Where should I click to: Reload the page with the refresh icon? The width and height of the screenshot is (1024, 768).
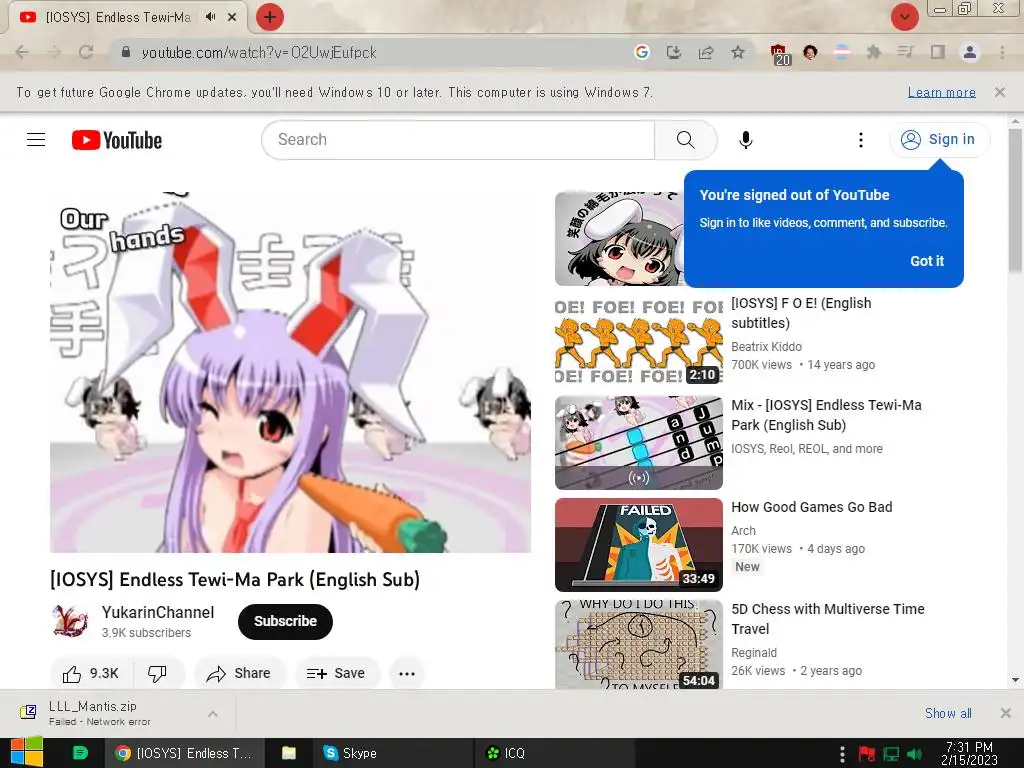click(x=86, y=52)
